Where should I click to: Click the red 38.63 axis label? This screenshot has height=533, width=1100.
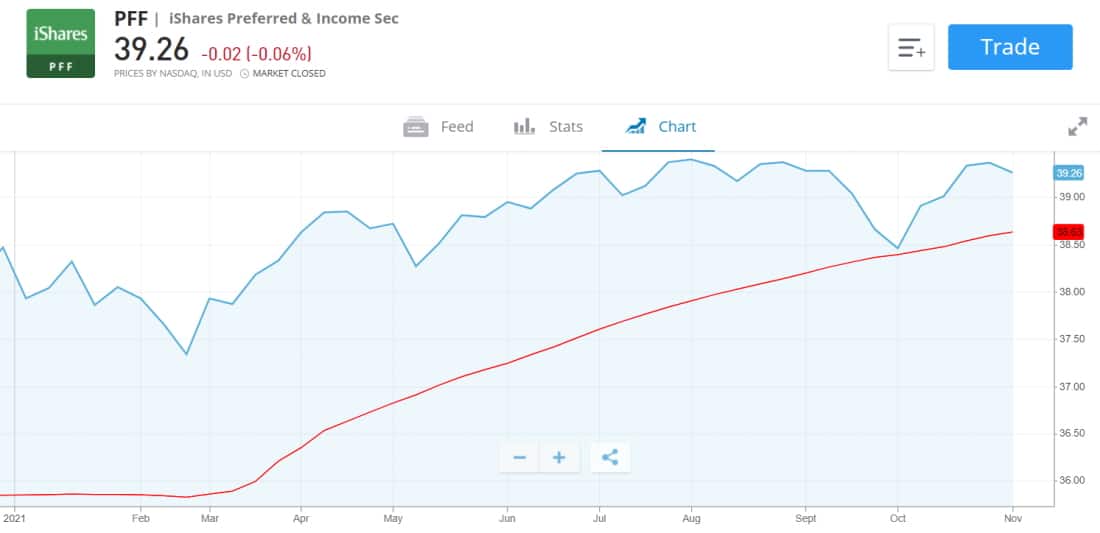click(x=1069, y=232)
